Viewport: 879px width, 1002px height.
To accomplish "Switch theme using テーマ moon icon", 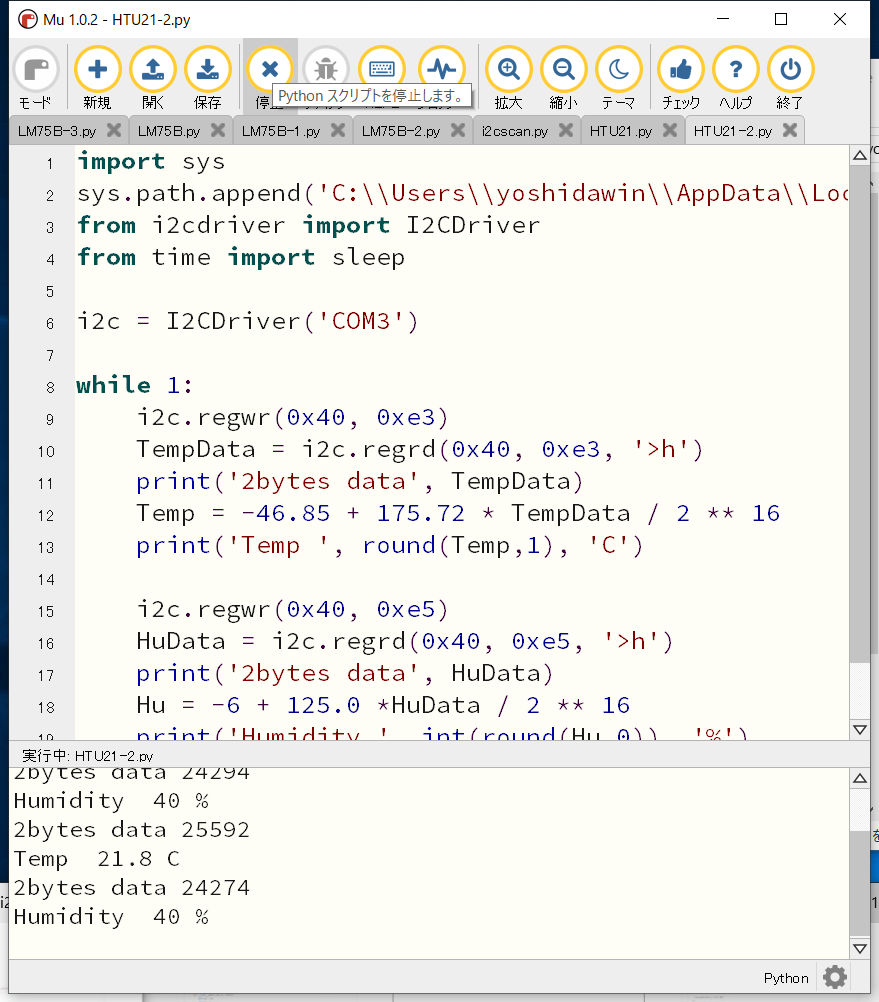I will pos(618,78).
